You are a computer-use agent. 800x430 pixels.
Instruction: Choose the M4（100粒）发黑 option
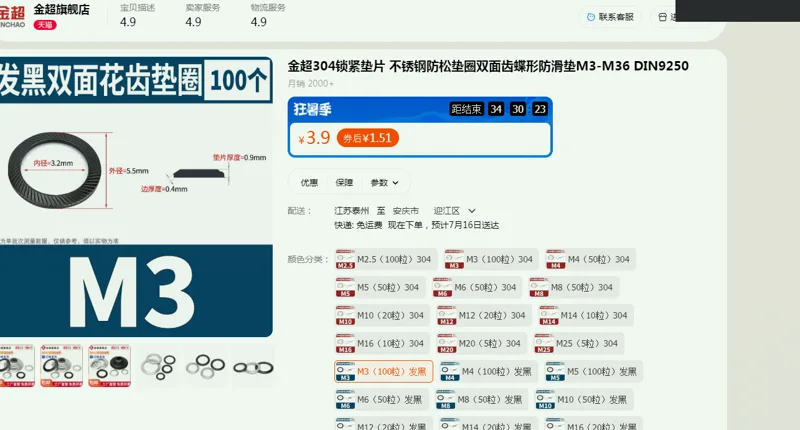pos(489,371)
